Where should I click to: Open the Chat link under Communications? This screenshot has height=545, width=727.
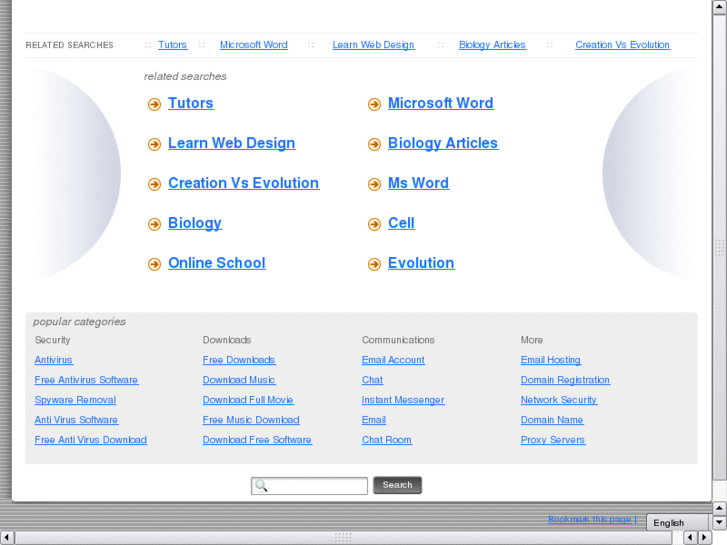(x=372, y=380)
